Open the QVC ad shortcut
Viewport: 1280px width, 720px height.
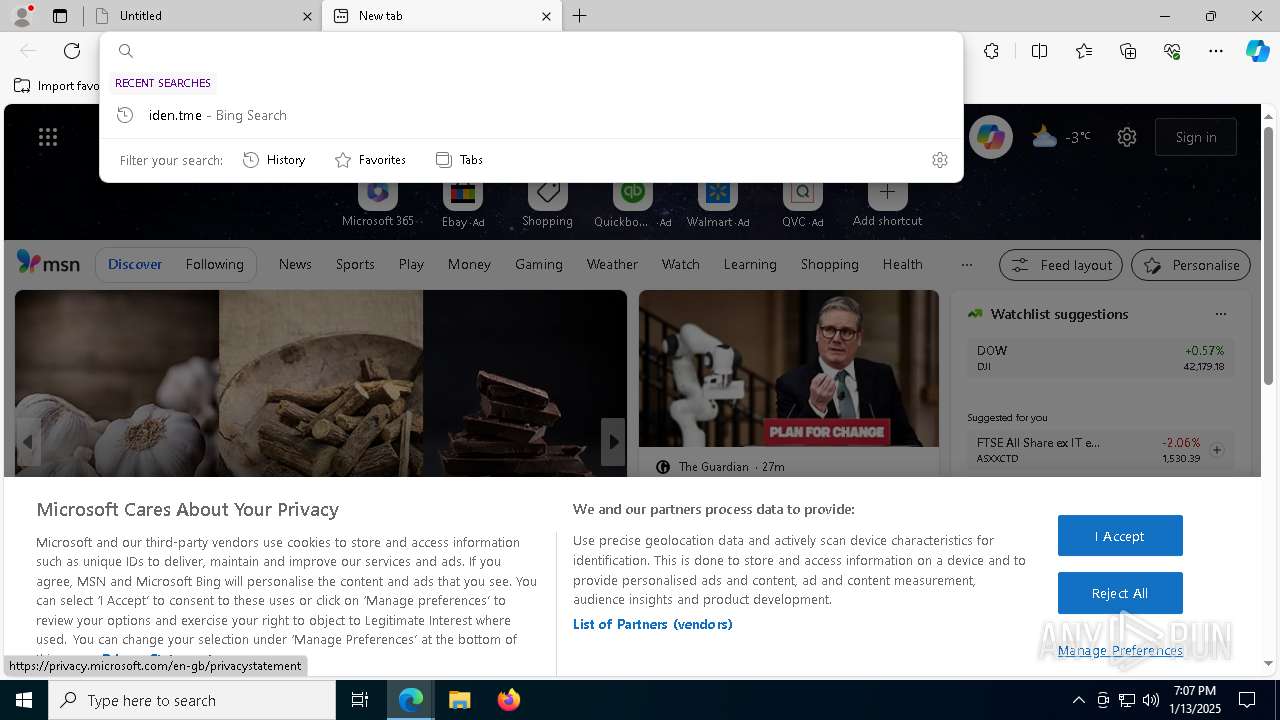point(802,205)
